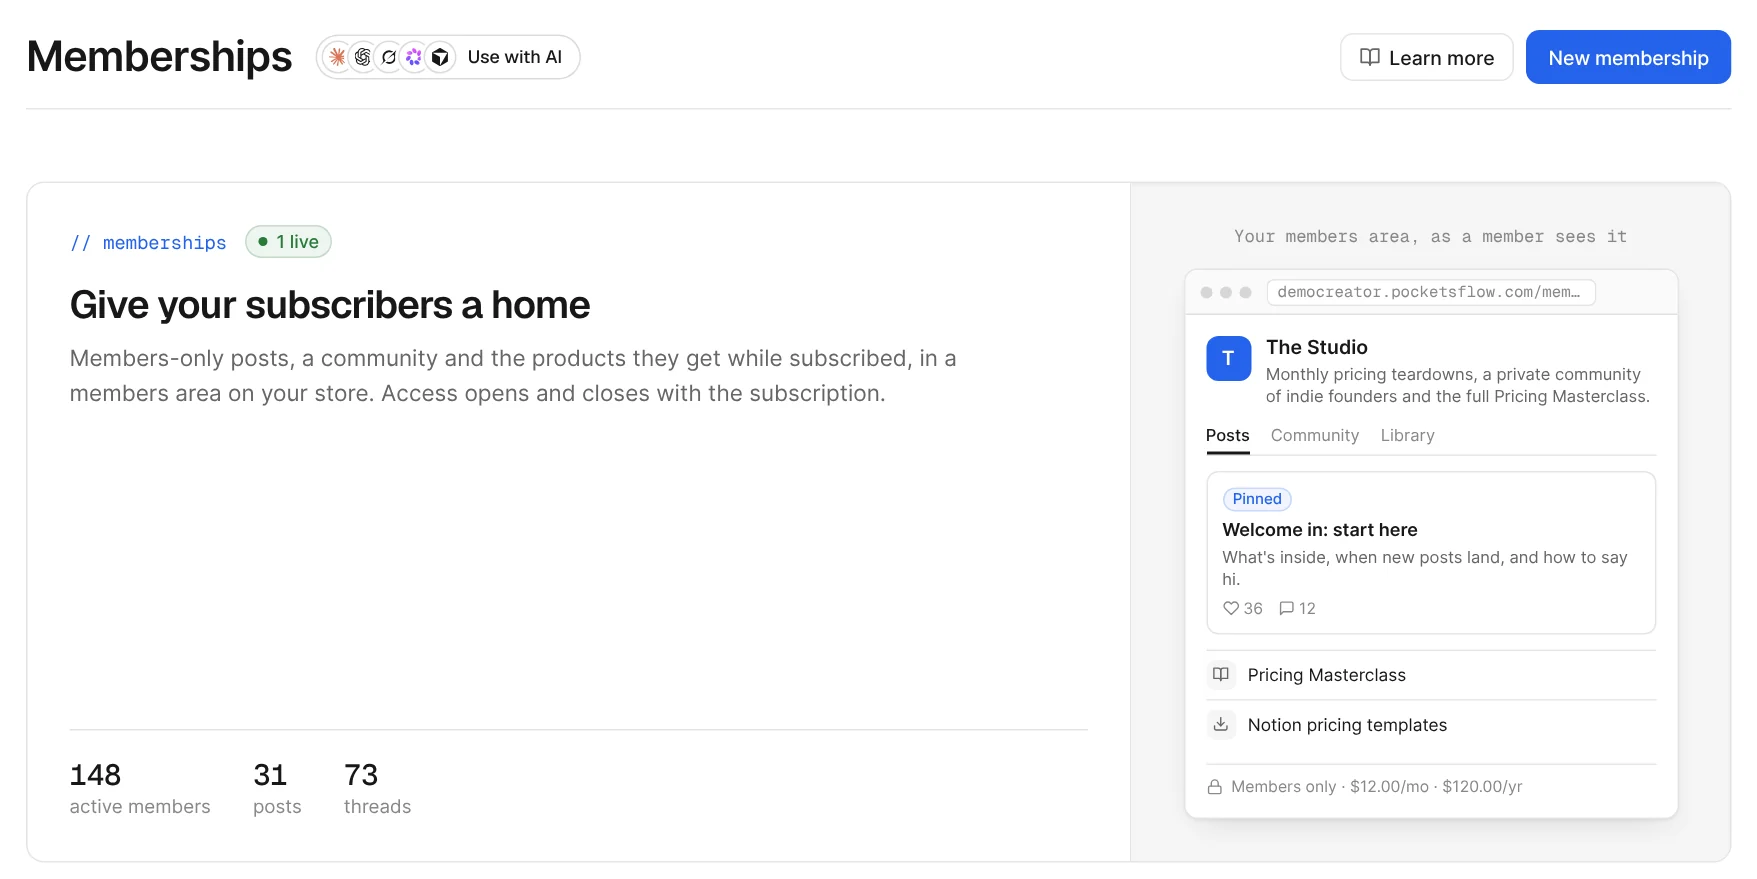Click the Grok slashed-circle icon
This screenshot has height=879, width=1757.
pos(389,57)
